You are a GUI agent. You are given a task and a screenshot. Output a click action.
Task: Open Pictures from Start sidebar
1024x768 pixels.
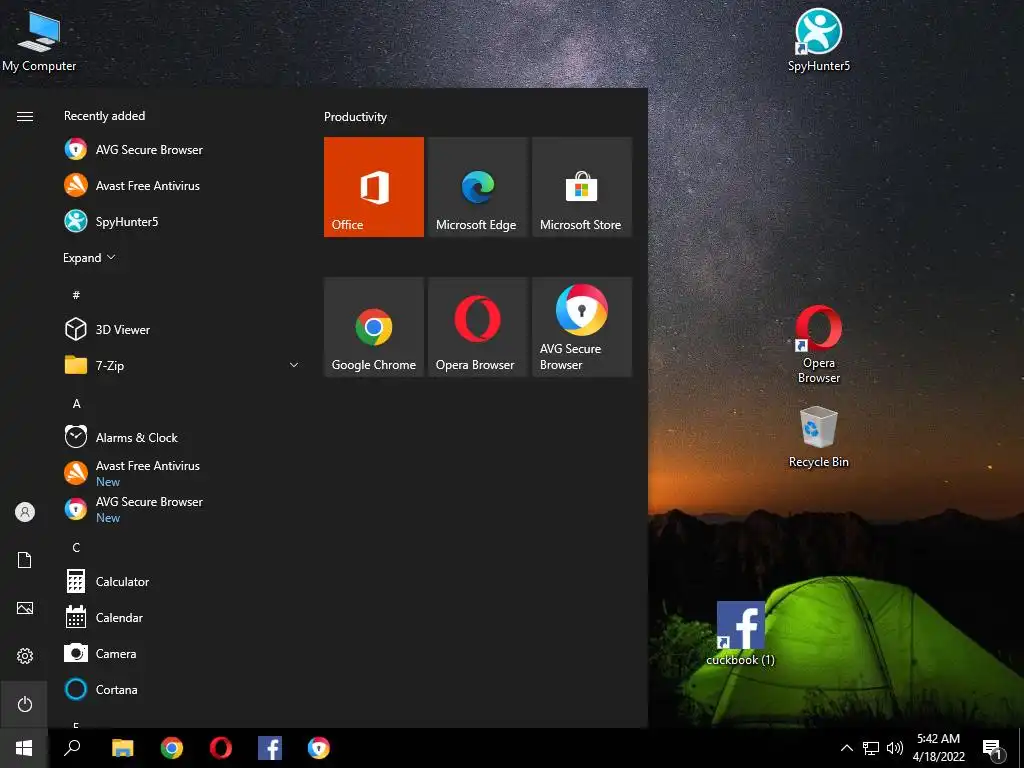[x=24, y=608]
